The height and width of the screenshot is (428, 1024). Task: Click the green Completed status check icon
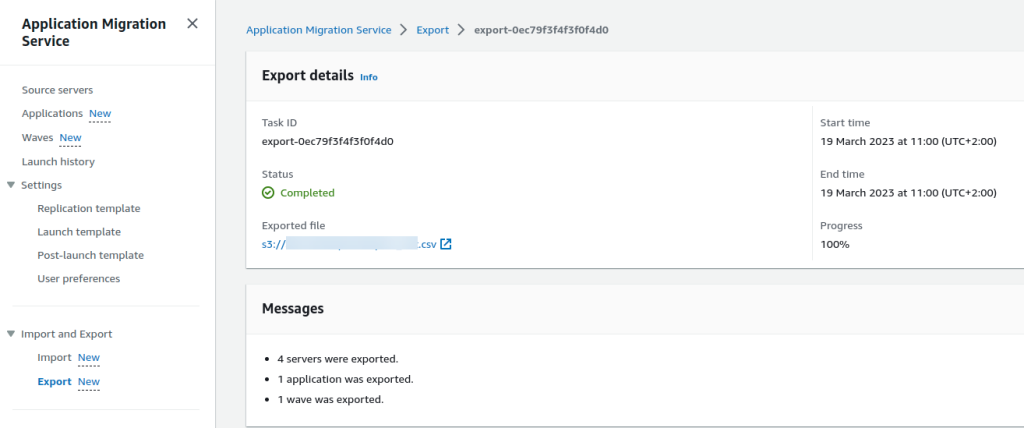click(268, 193)
